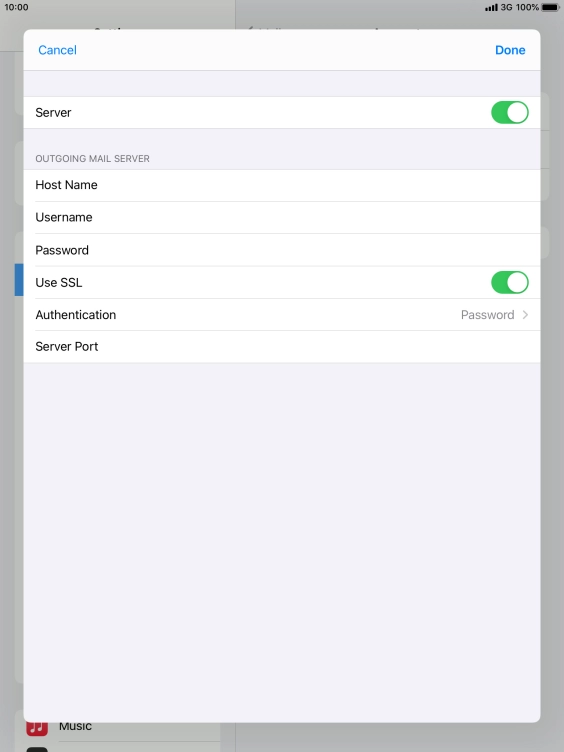The width and height of the screenshot is (564, 752).
Task: Disable the Use SSL switch
Action: pyautogui.click(x=509, y=282)
